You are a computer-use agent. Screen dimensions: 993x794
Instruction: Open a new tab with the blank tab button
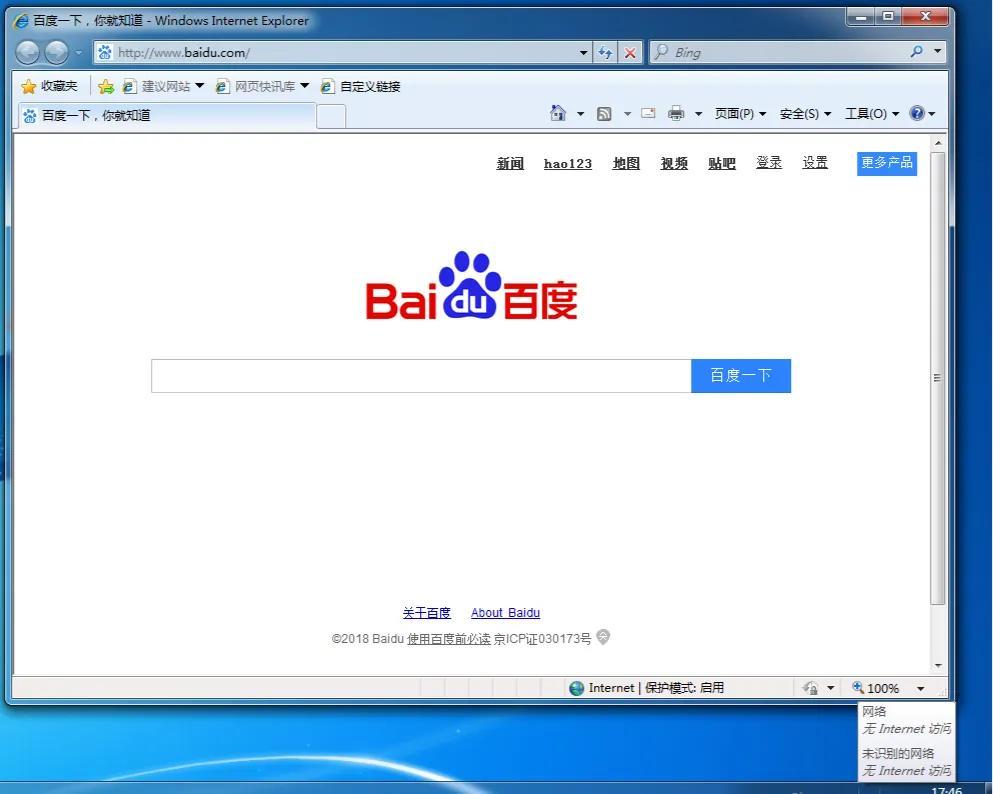331,117
